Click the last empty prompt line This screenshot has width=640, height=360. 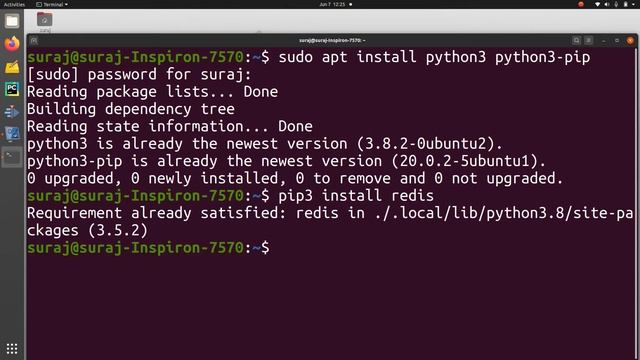[148, 248]
